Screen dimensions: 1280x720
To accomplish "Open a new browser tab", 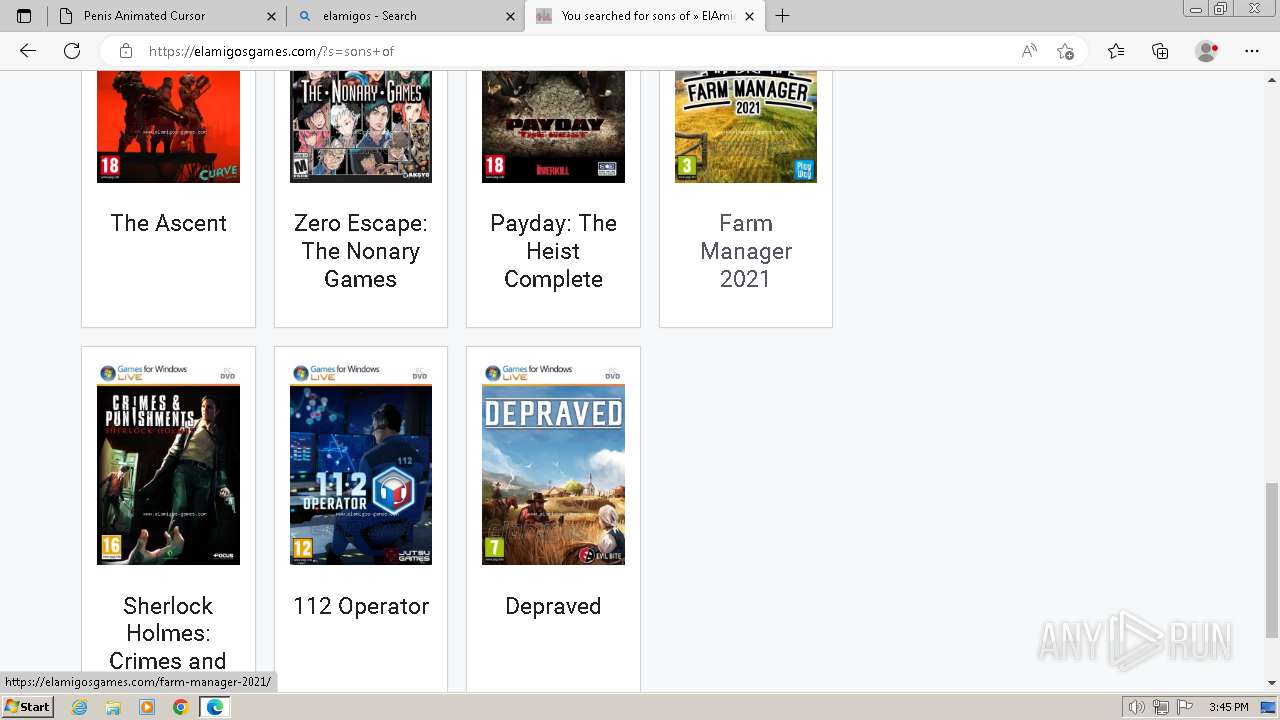I will point(782,16).
